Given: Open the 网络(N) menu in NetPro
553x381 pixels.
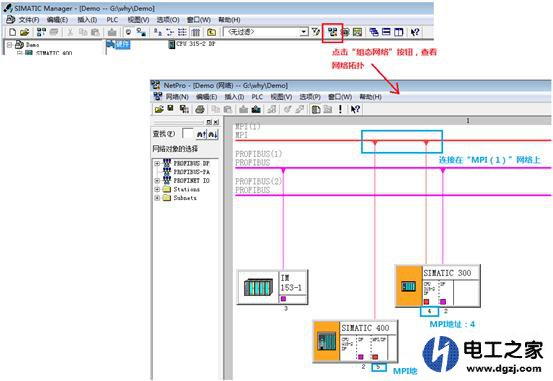Looking at the screenshot, I should (177, 97).
